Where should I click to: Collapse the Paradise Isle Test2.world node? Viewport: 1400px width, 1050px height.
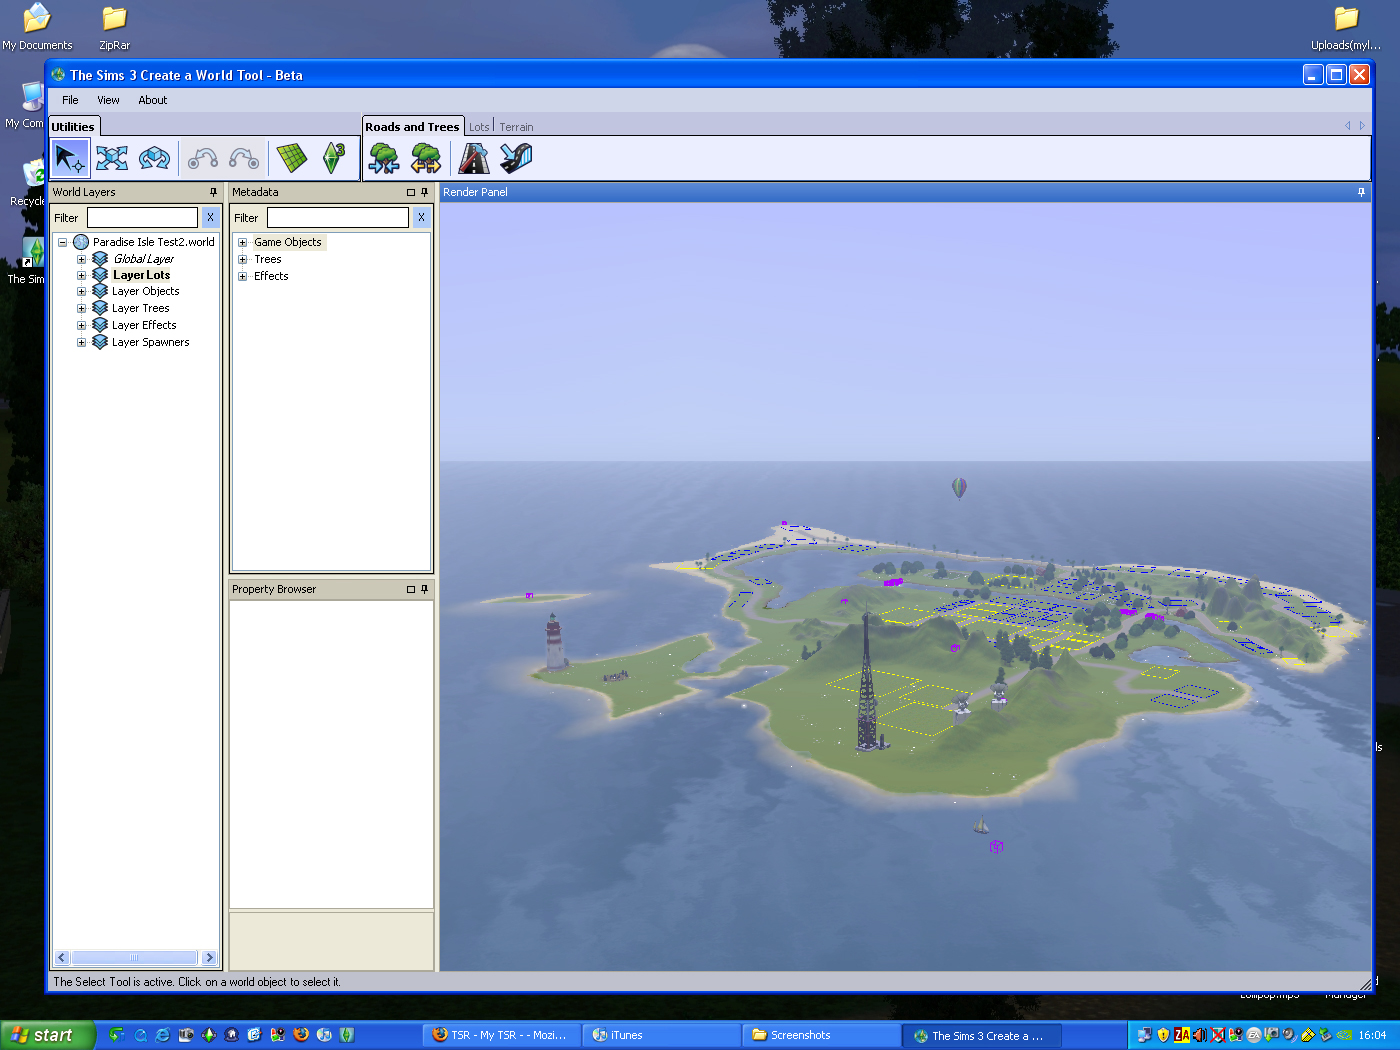click(x=62, y=242)
